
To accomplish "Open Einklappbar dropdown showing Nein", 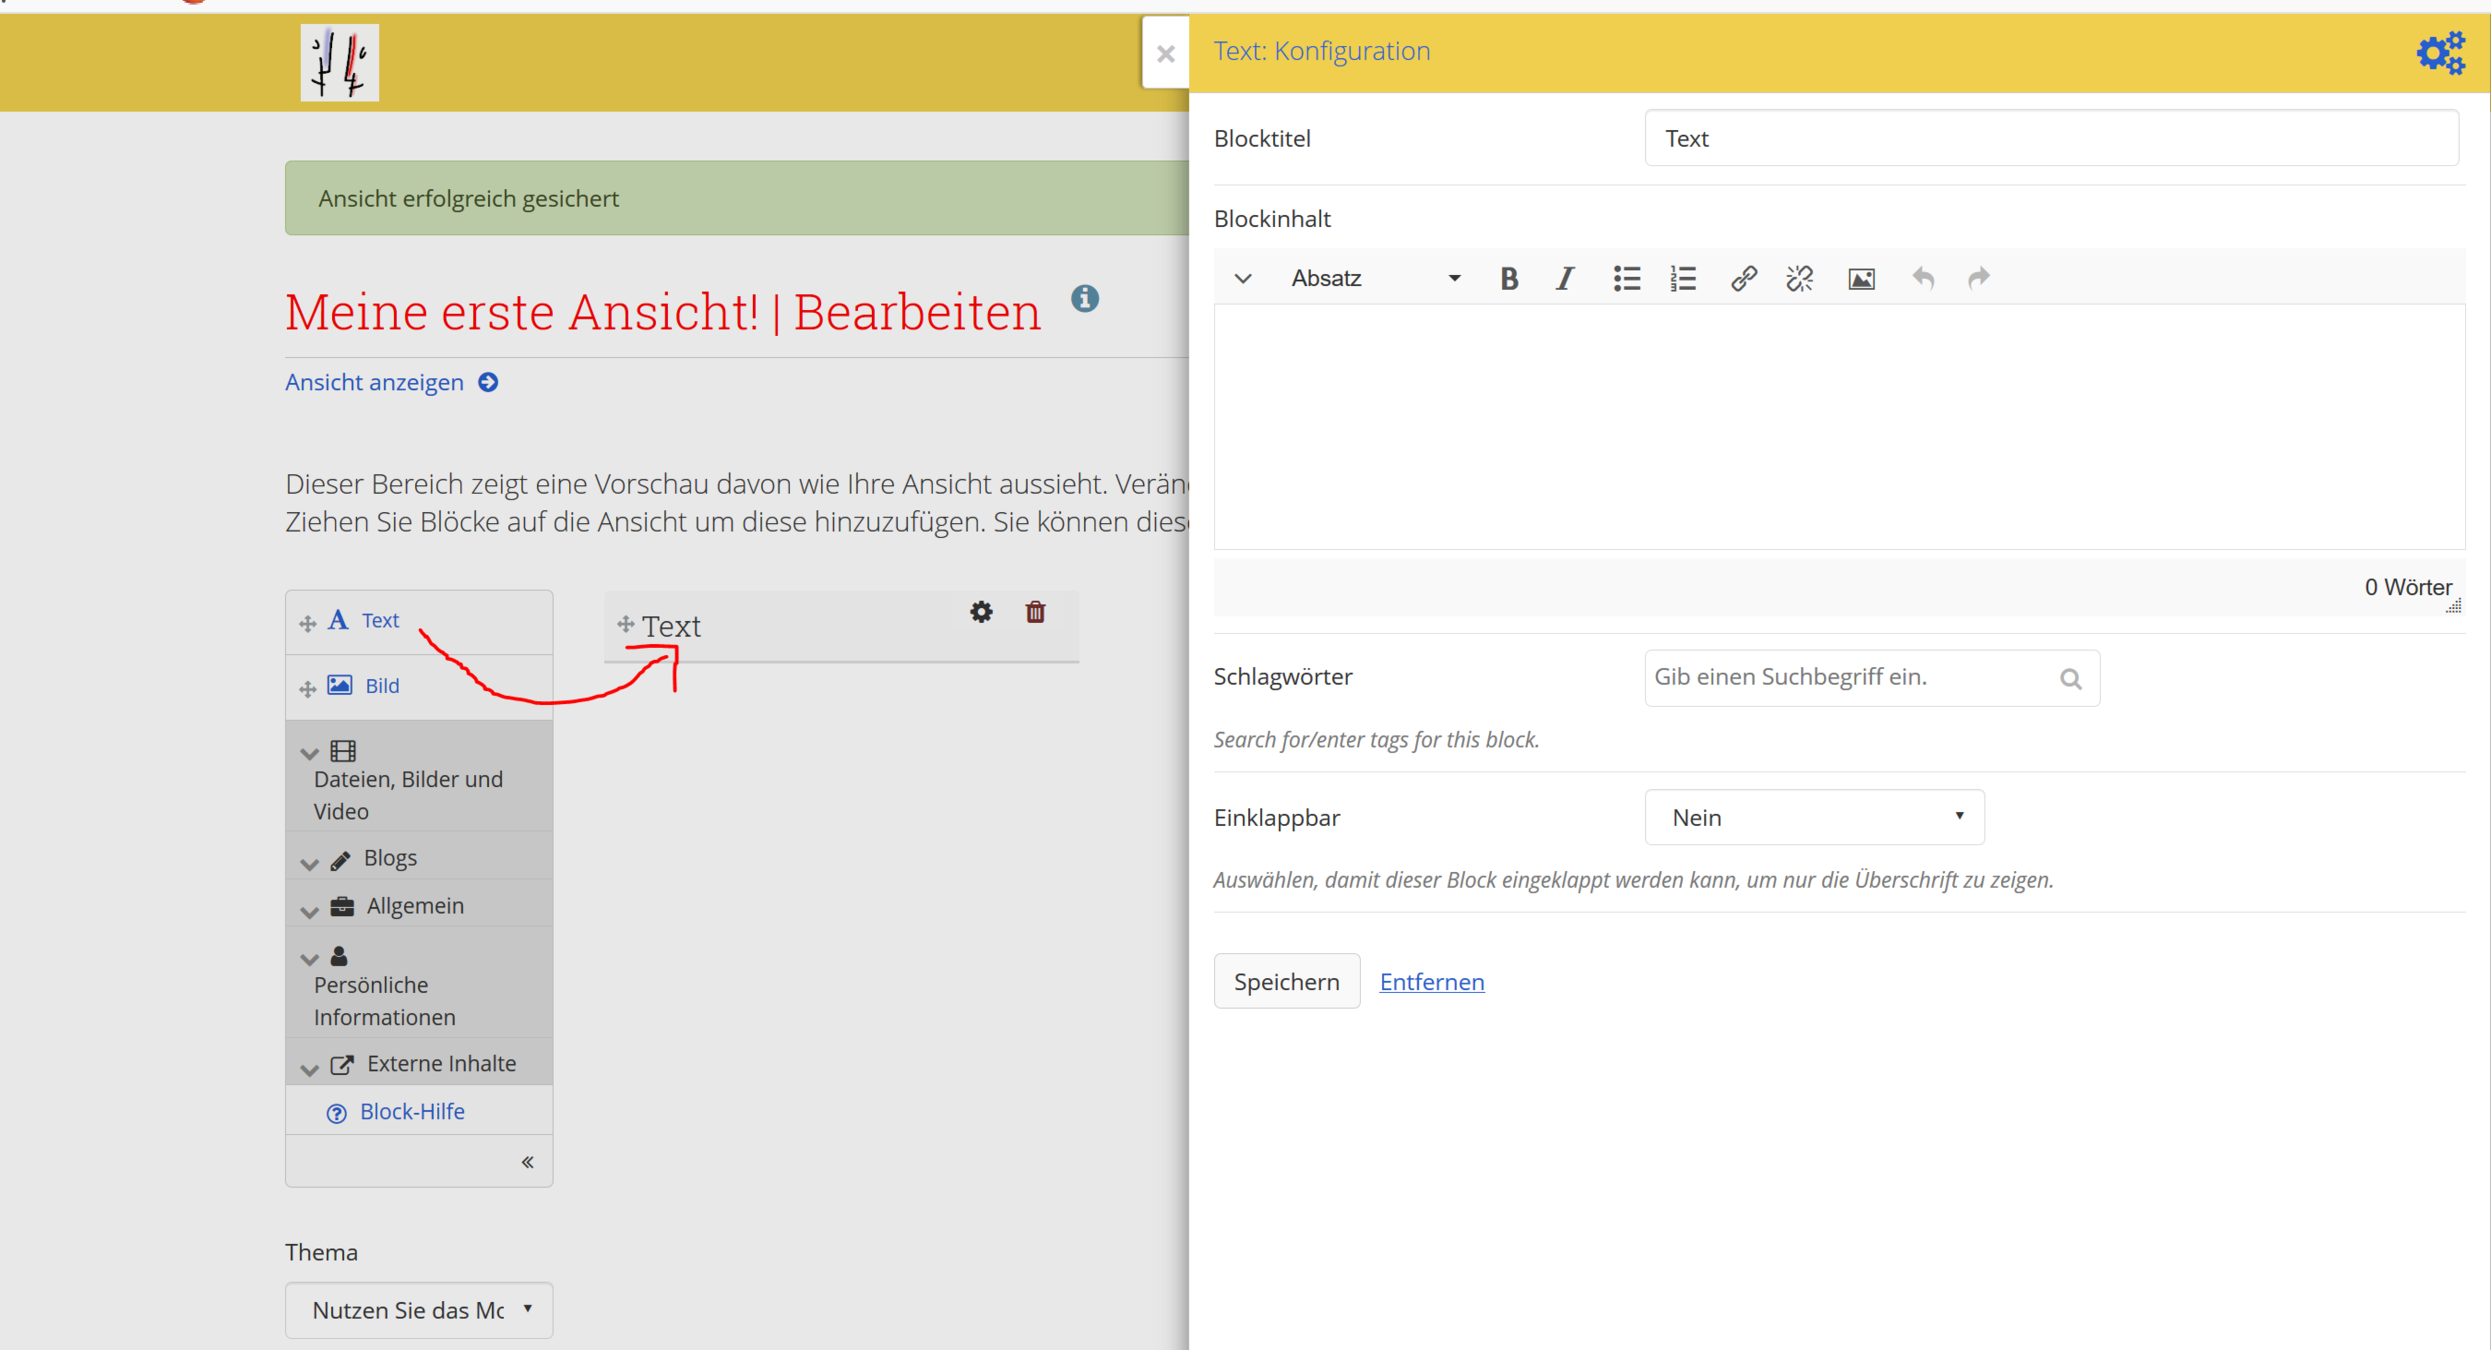I will pyautogui.click(x=1814, y=817).
